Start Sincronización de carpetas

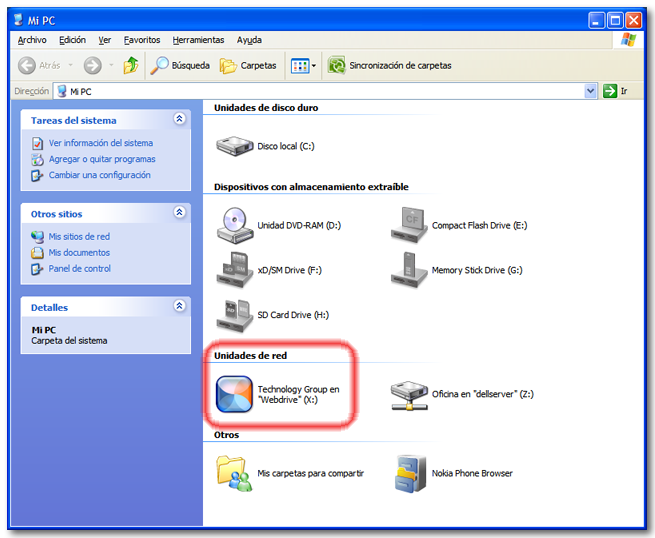(x=389, y=66)
